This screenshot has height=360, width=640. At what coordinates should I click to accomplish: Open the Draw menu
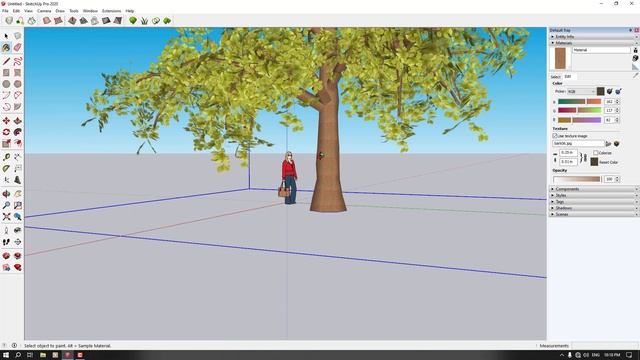pos(60,11)
